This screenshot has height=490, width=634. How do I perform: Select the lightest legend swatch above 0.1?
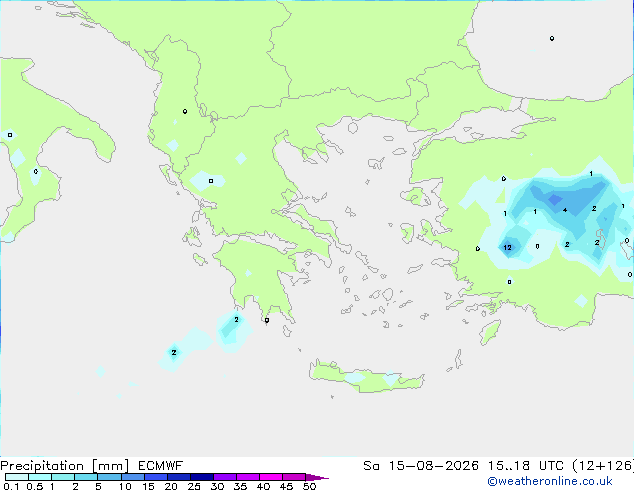17,477
